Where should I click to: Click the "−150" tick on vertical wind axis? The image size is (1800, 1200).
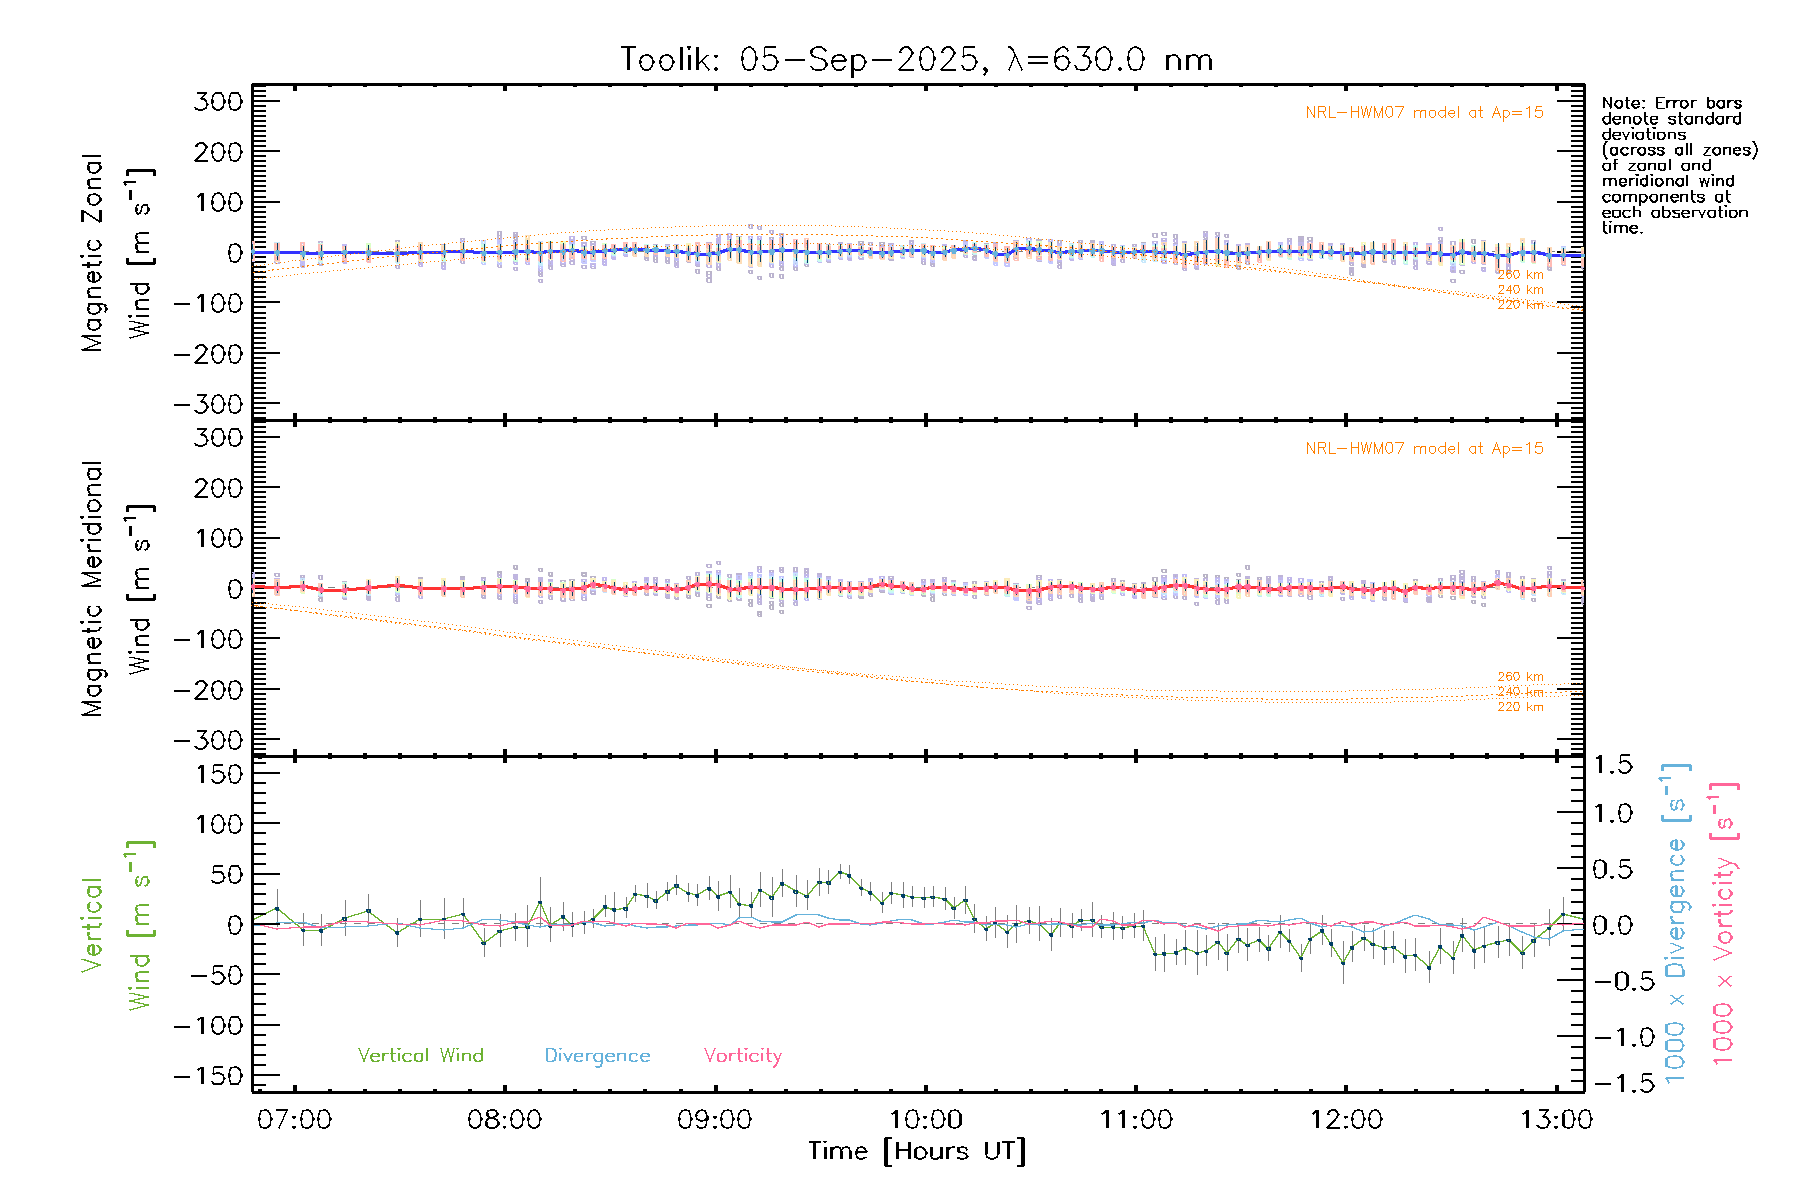[x=208, y=1076]
